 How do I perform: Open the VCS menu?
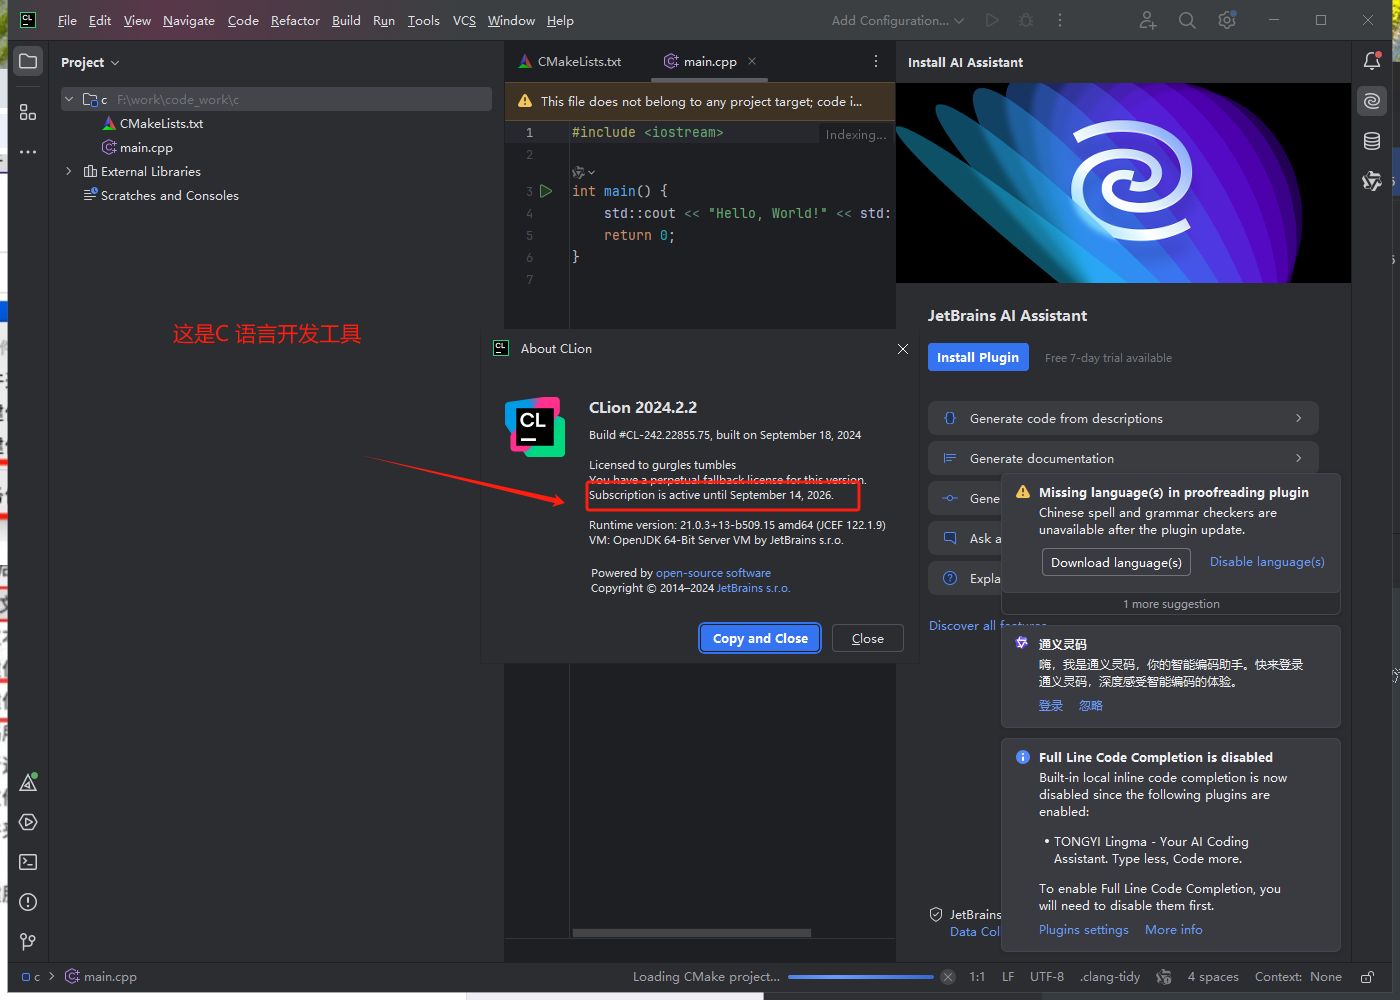click(464, 20)
